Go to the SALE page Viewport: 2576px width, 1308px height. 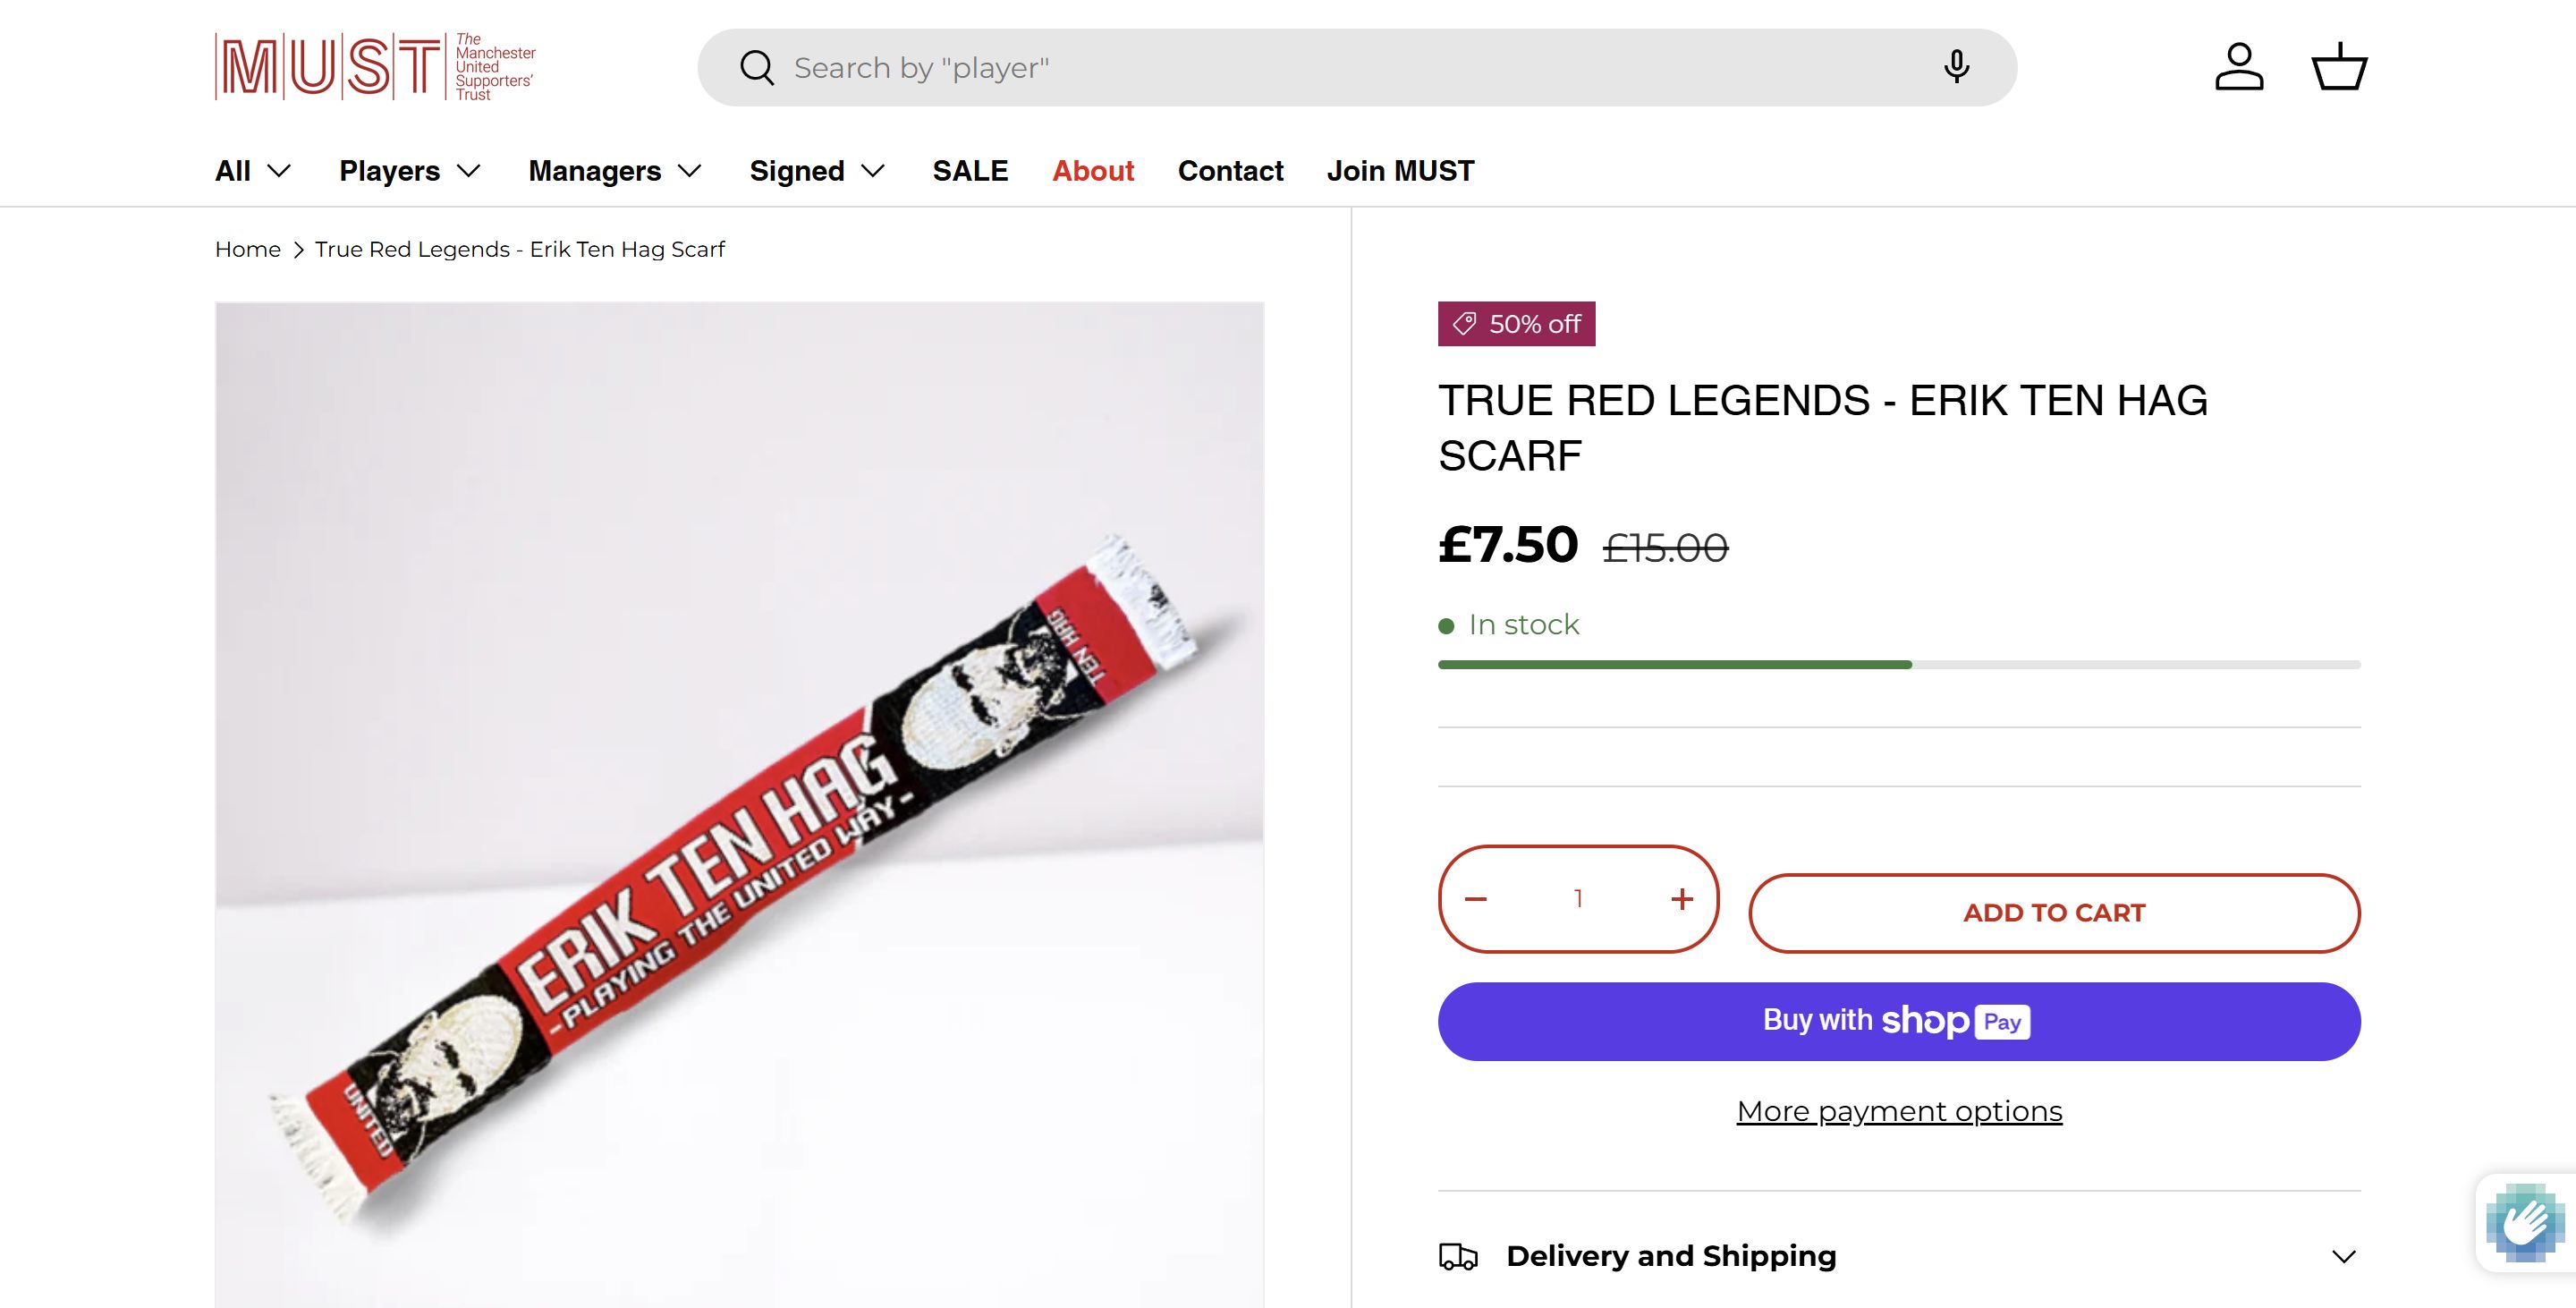pos(970,171)
